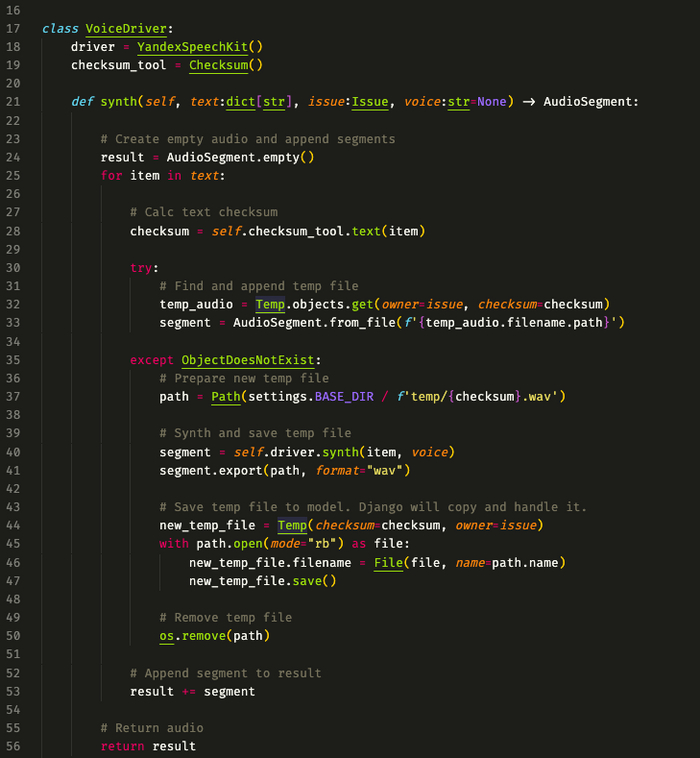Click the underlined Temp constructor on line 44
Viewport: 700px width, 758px height.
292,526
